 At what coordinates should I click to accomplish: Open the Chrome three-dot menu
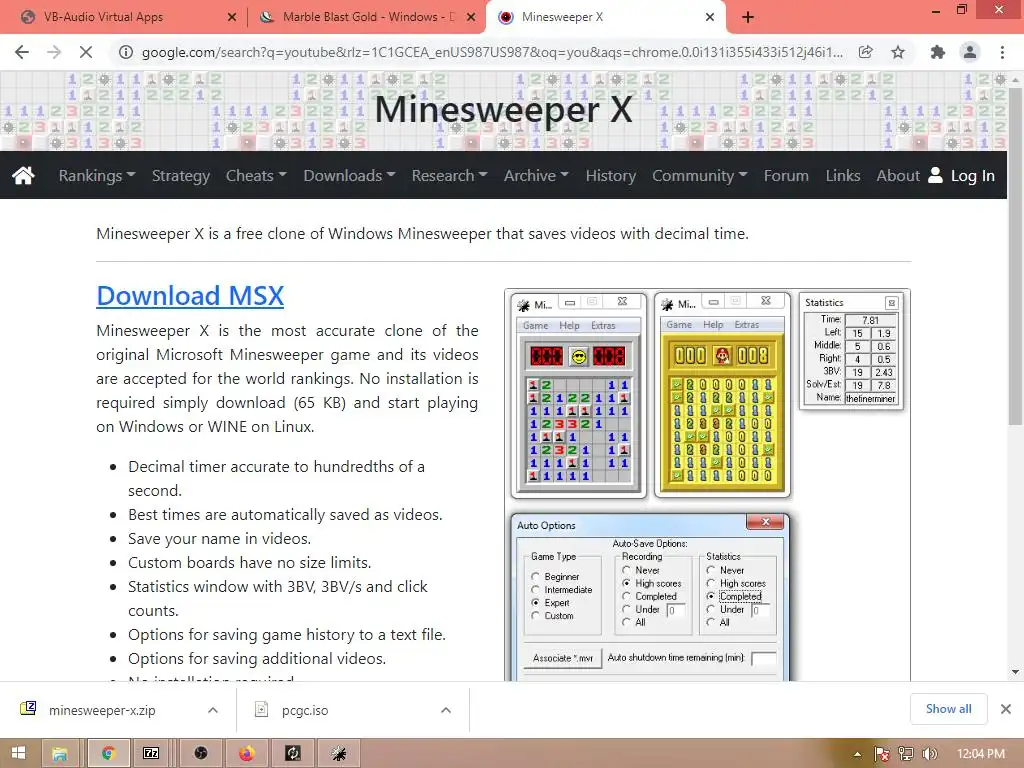[1002, 52]
